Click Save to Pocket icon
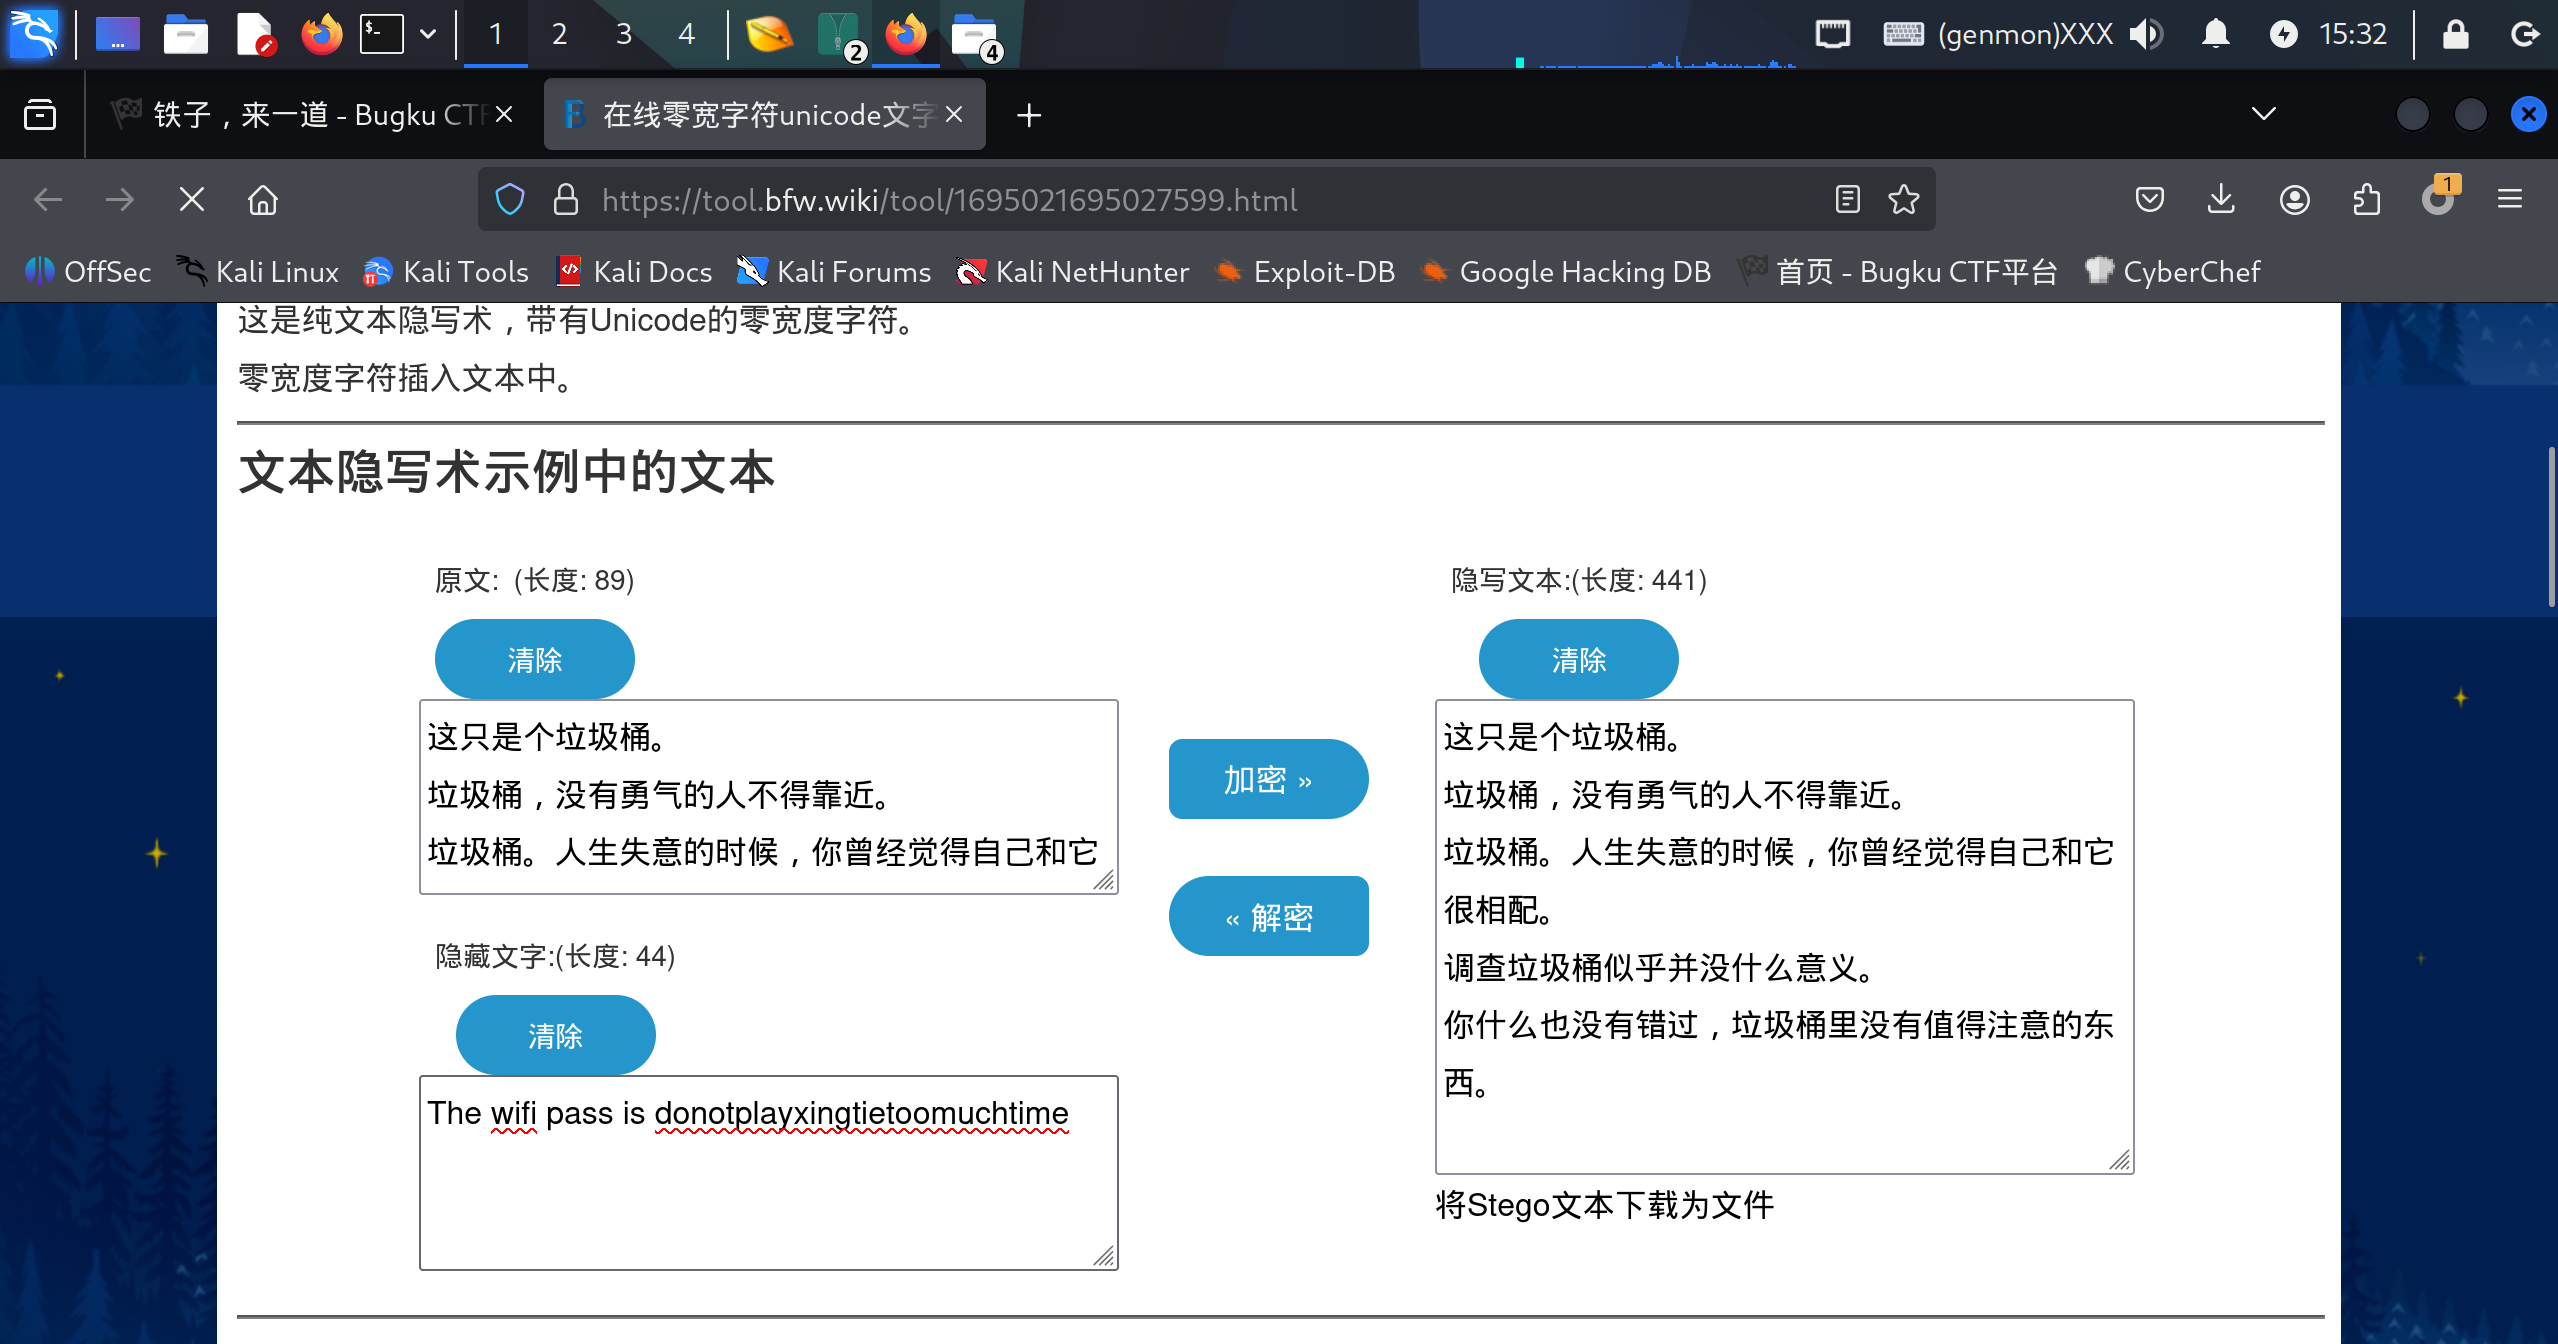The height and width of the screenshot is (1344, 2558). (x=2149, y=200)
